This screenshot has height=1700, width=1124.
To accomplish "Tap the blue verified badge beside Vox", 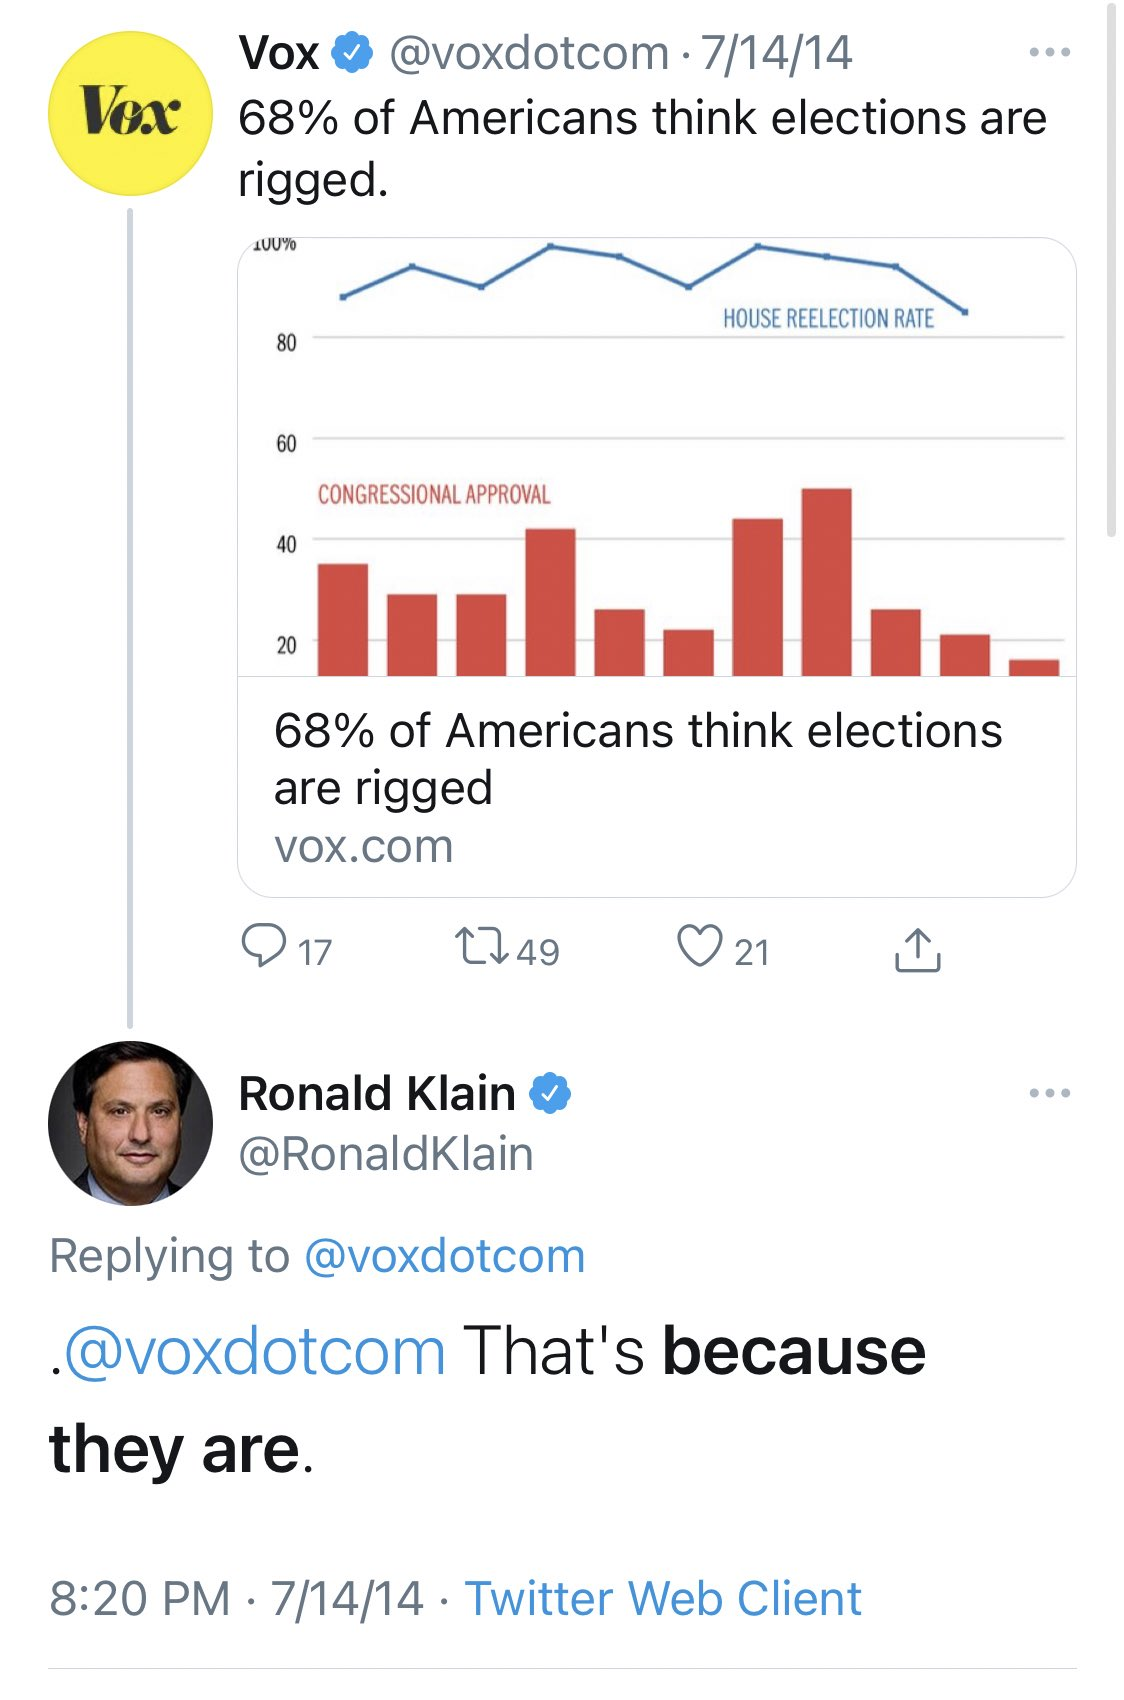I will 352,52.
